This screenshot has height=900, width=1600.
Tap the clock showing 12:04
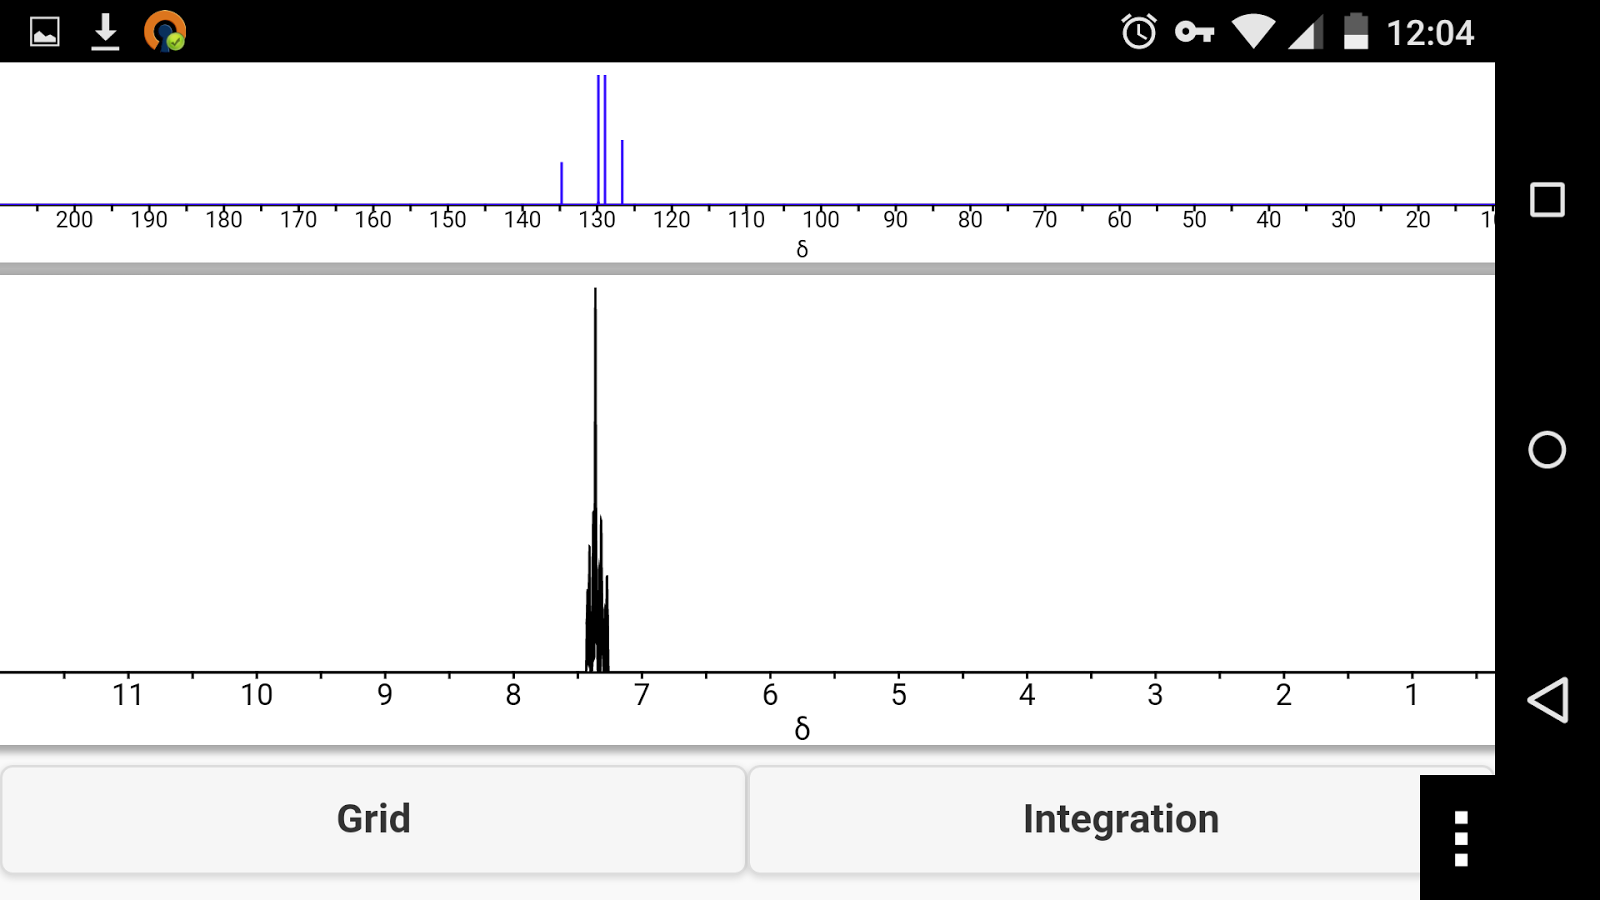(x=1428, y=32)
